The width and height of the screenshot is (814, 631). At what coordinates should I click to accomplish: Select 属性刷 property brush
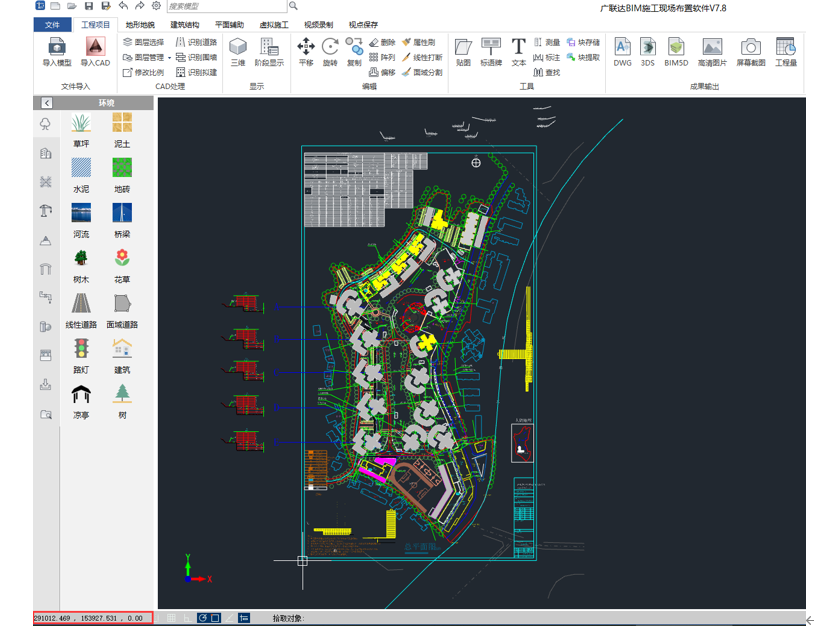[x=418, y=42]
